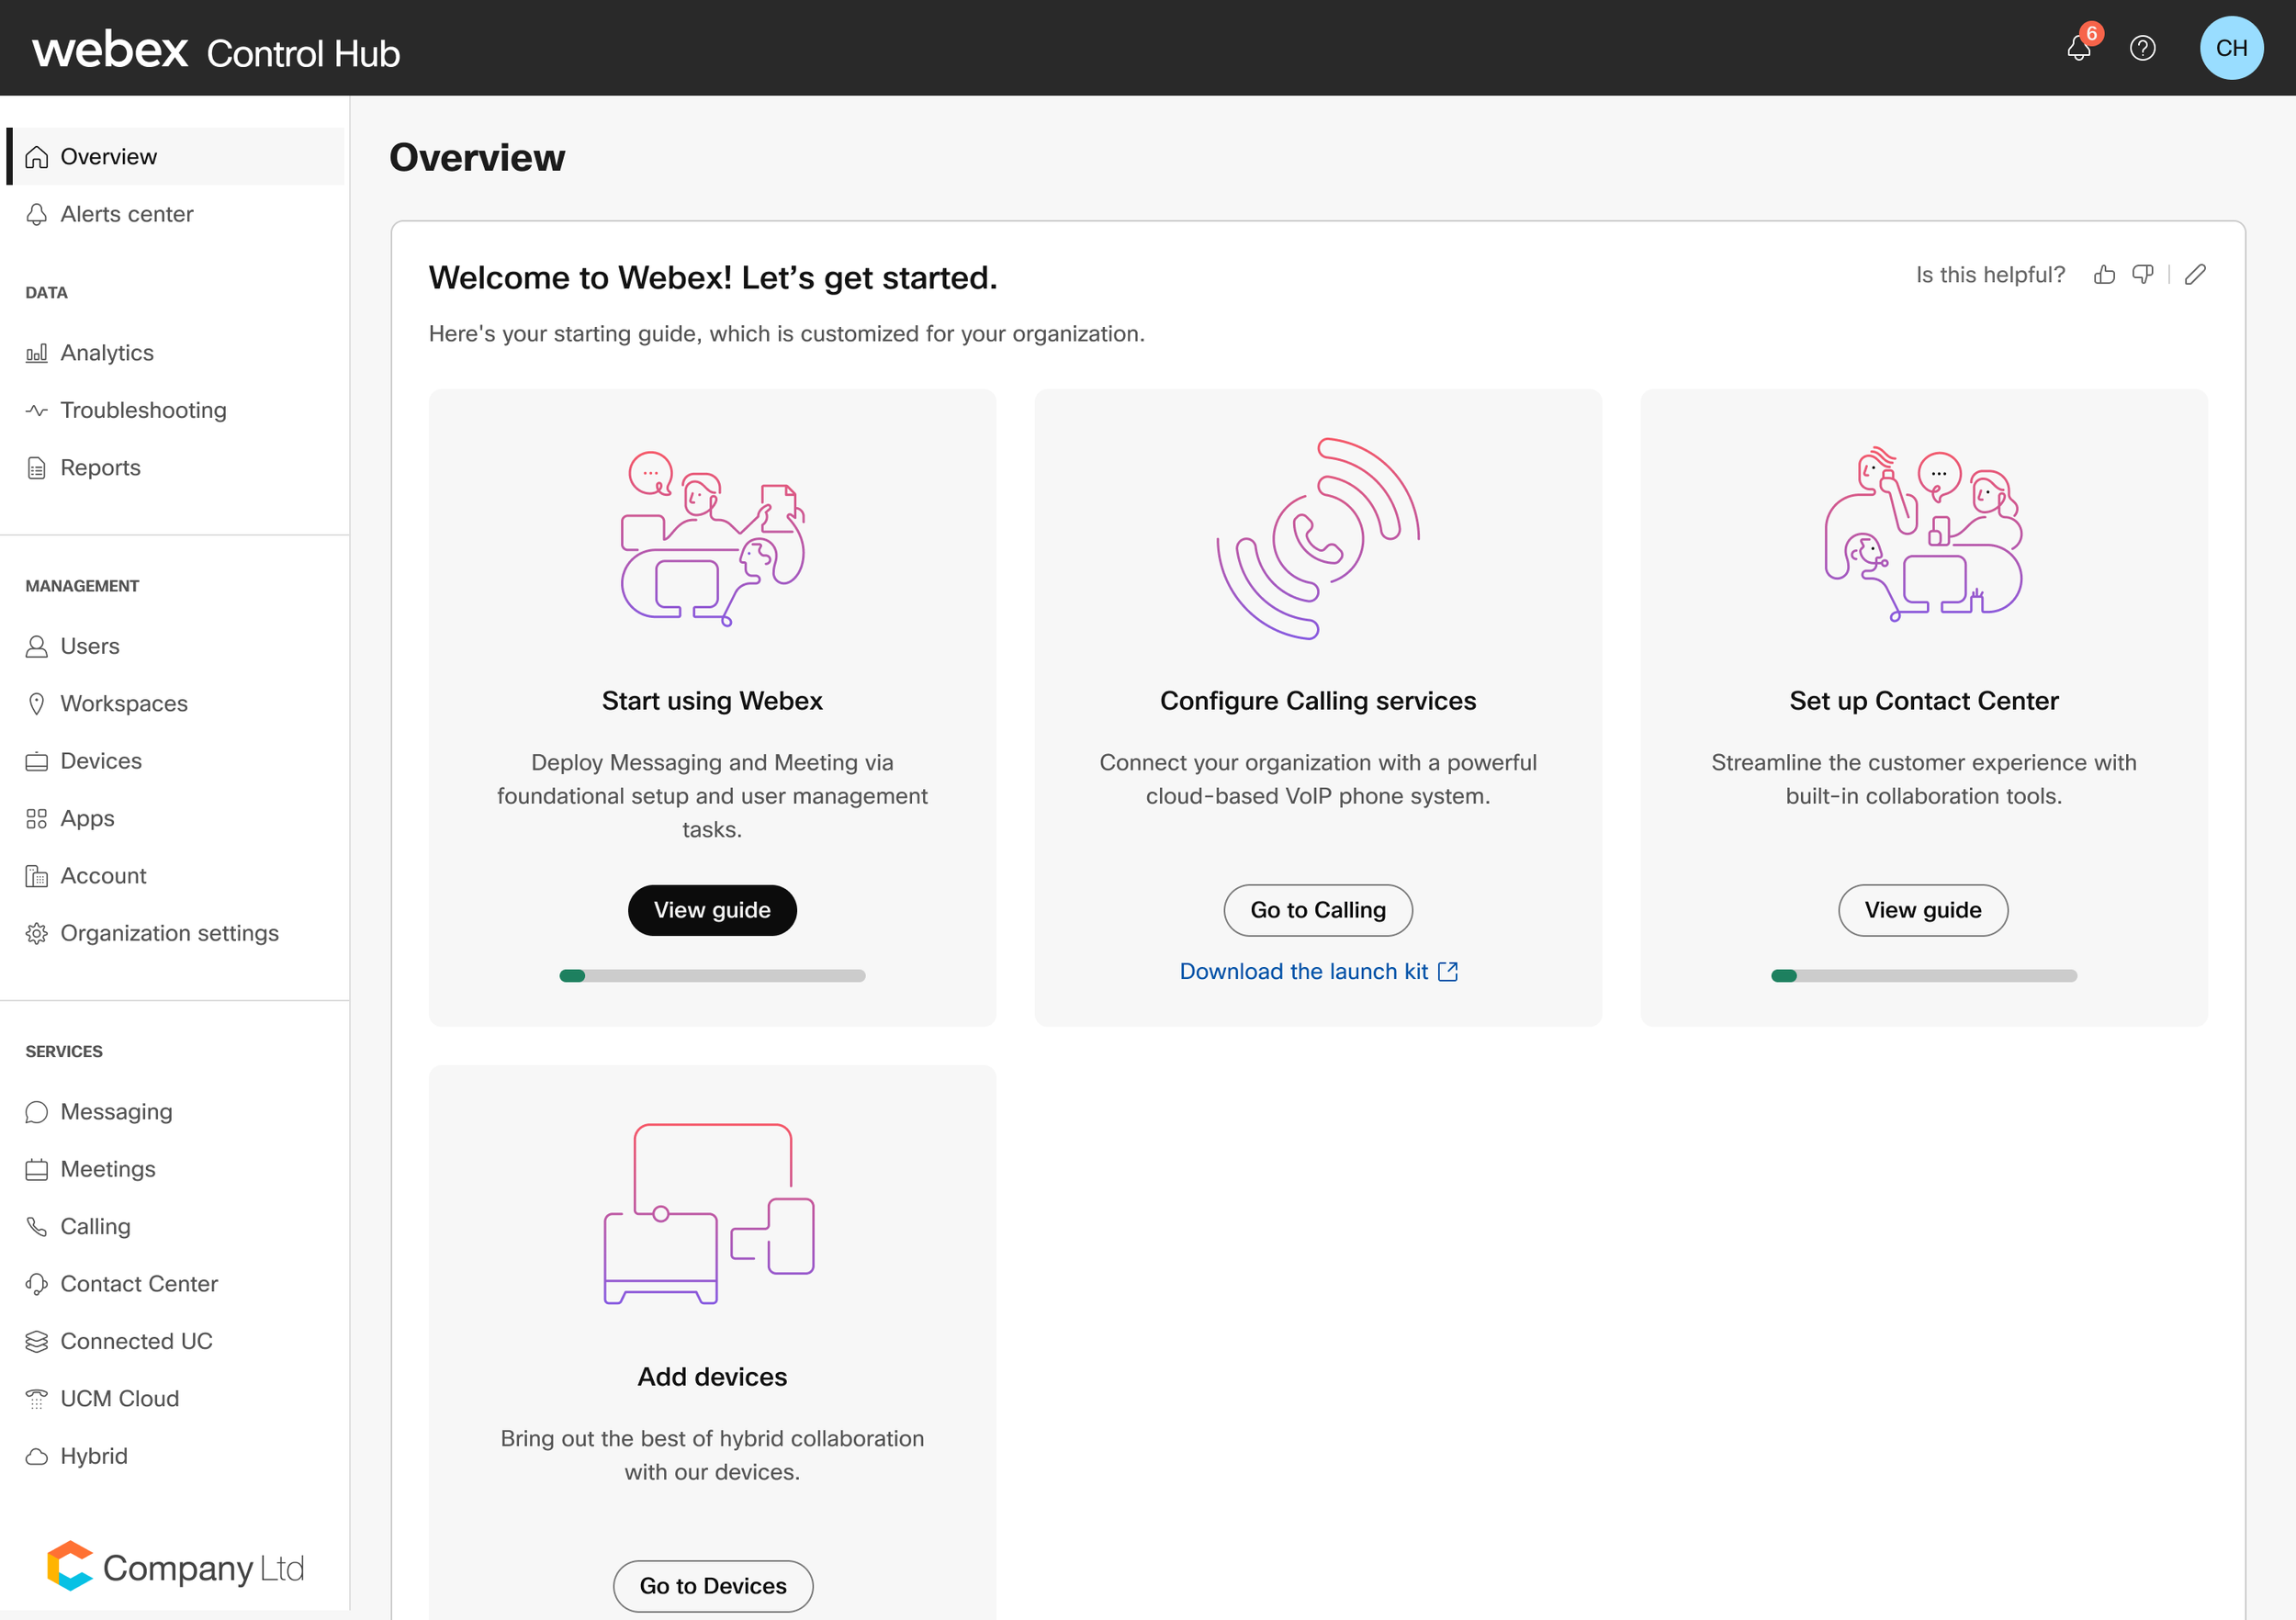
Task: Click View guide under Start using Webex
Action: point(712,910)
